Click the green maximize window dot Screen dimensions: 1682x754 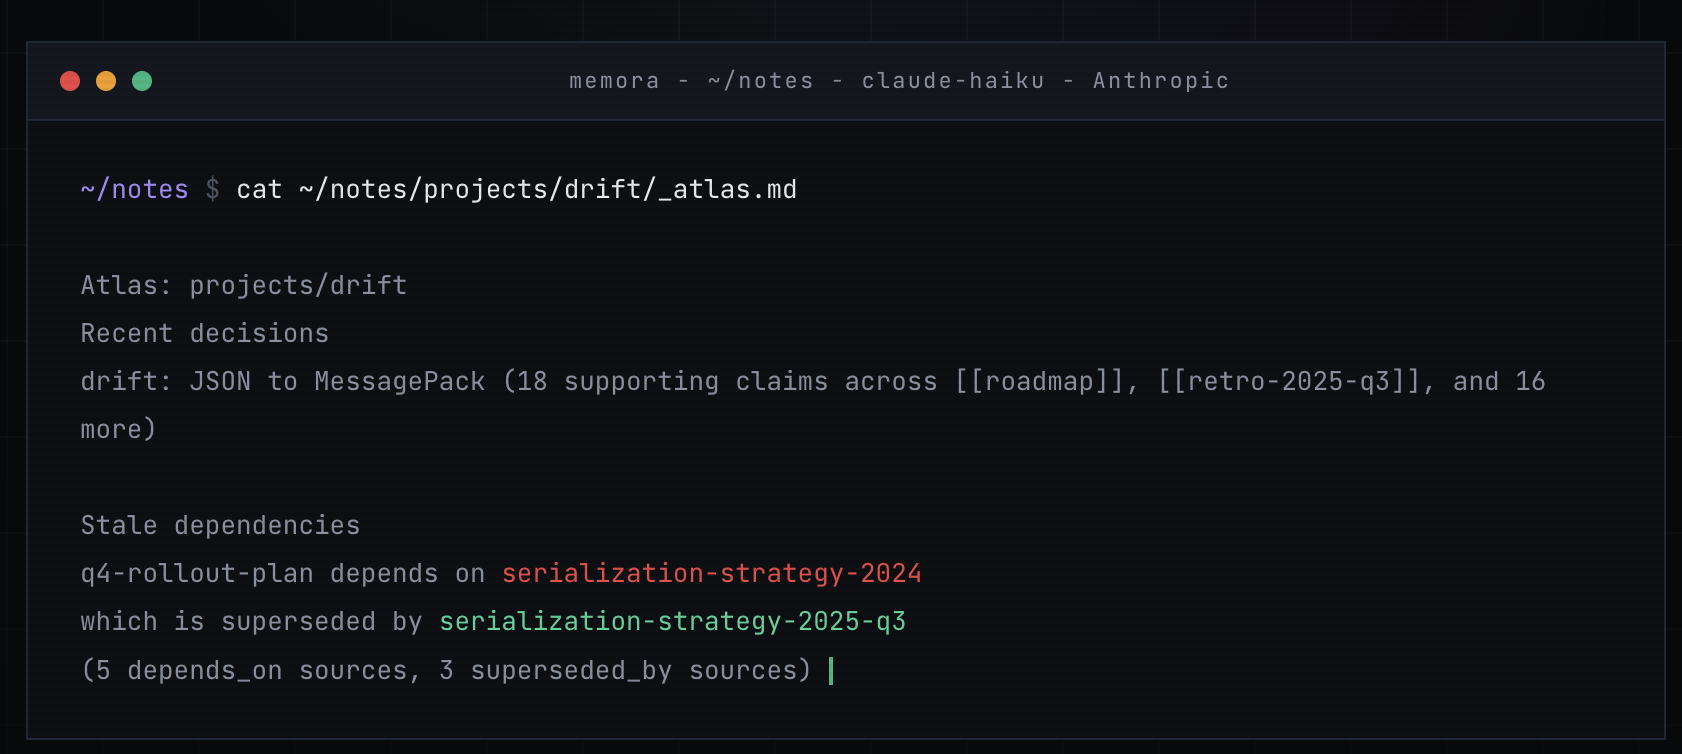point(142,81)
